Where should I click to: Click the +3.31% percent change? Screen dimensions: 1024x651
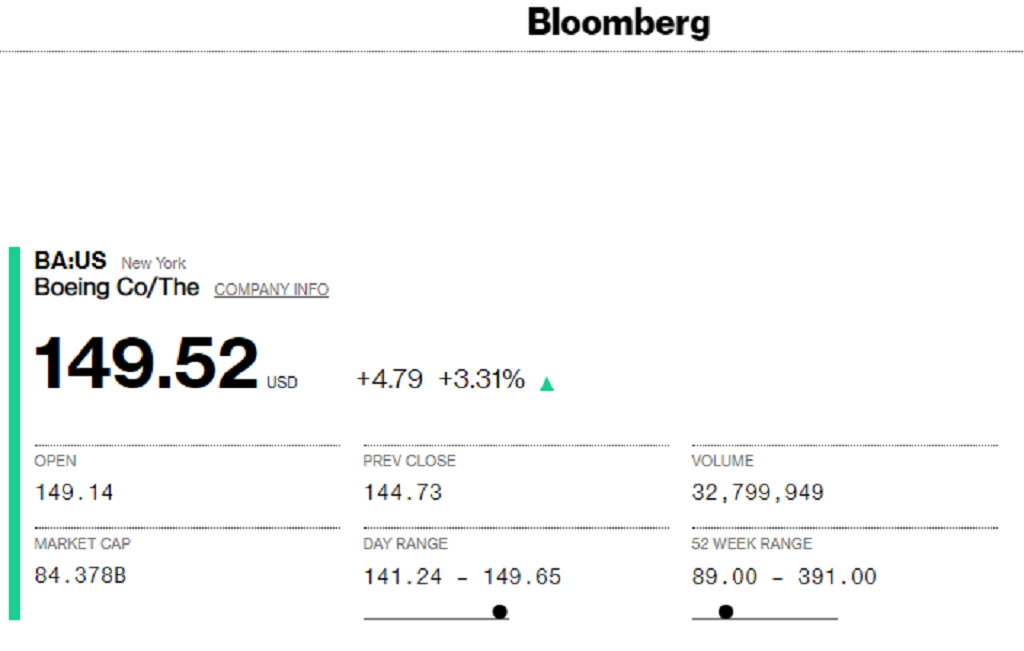coord(481,379)
